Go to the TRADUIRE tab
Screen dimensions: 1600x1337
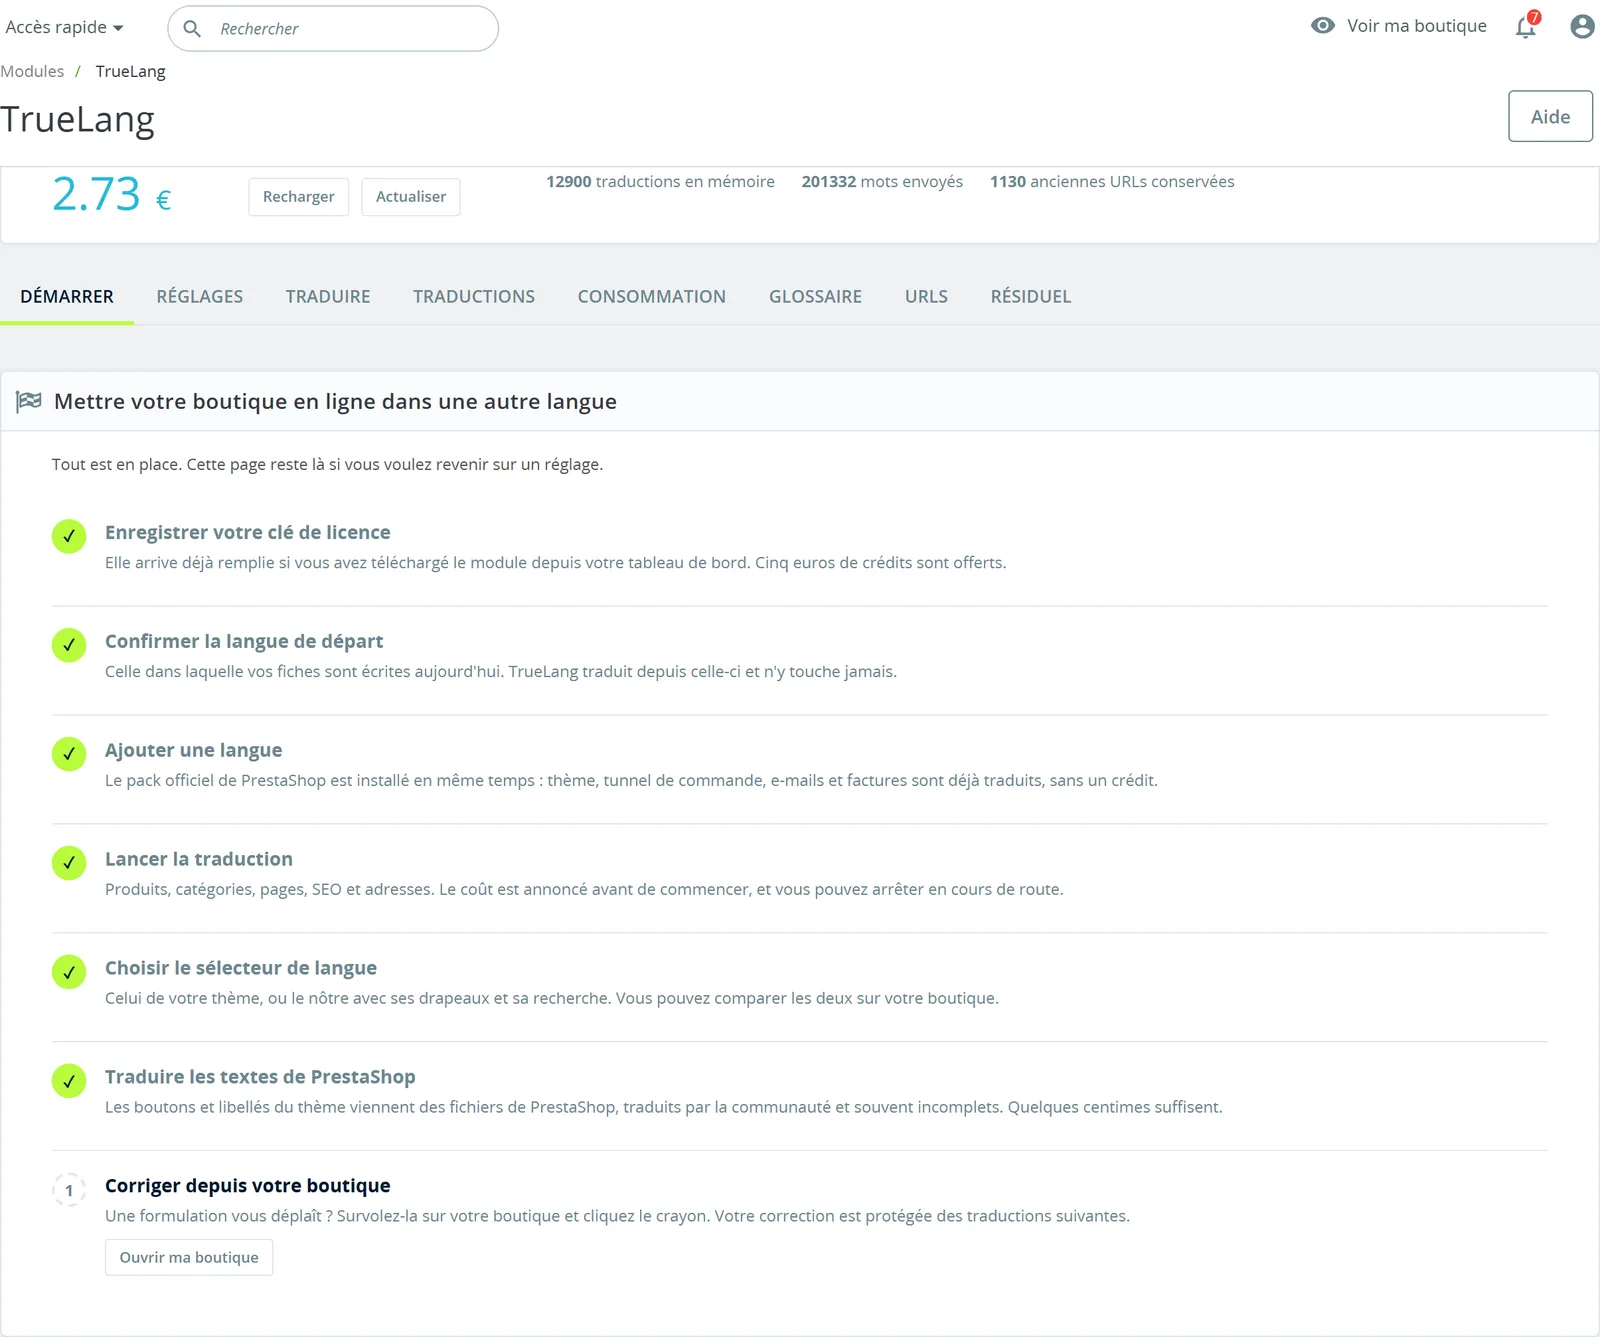point(328,297)
